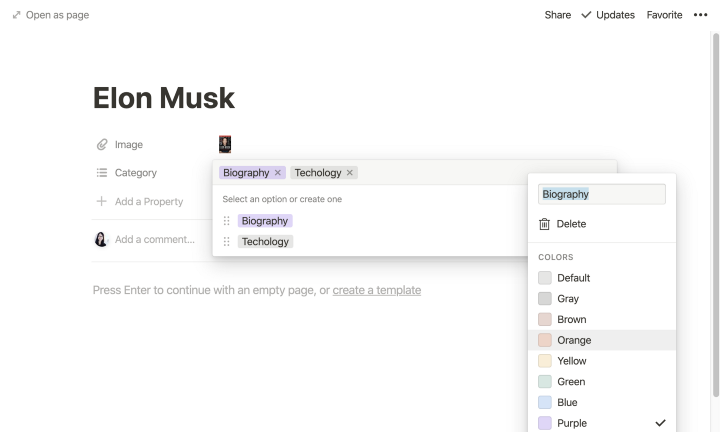The height and width of the screenshot is (432, 720).
Task: Open the book cover image thumbnail
Action: 225,144
